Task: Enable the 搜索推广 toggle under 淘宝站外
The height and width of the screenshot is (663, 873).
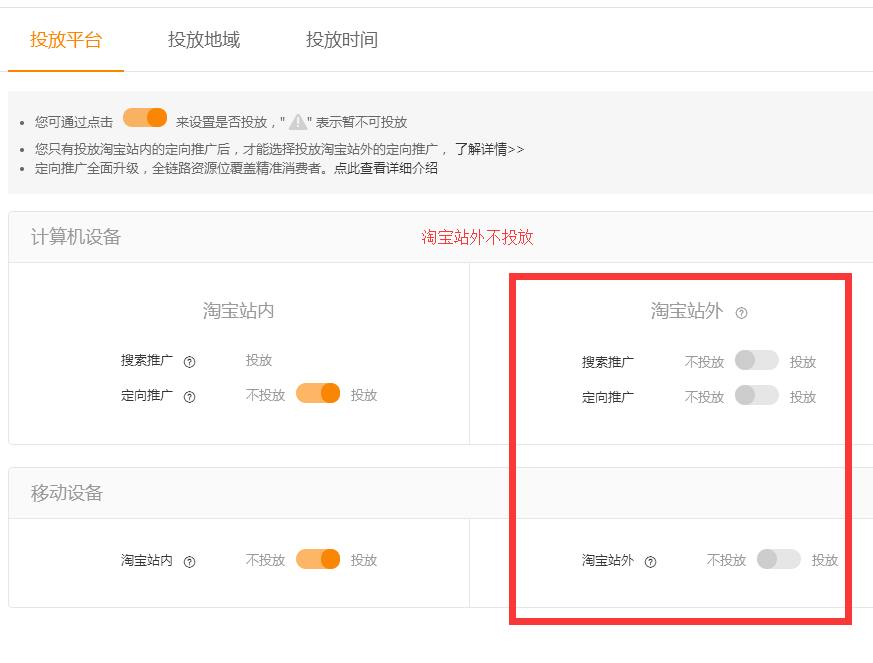Action: point(755,360)
